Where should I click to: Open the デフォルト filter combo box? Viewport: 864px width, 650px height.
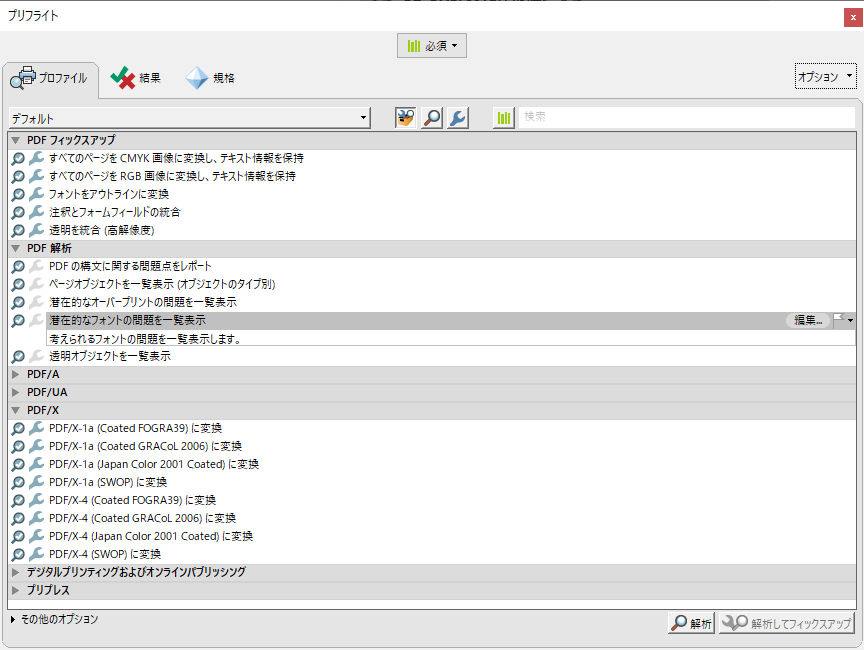tap(190, 118)
